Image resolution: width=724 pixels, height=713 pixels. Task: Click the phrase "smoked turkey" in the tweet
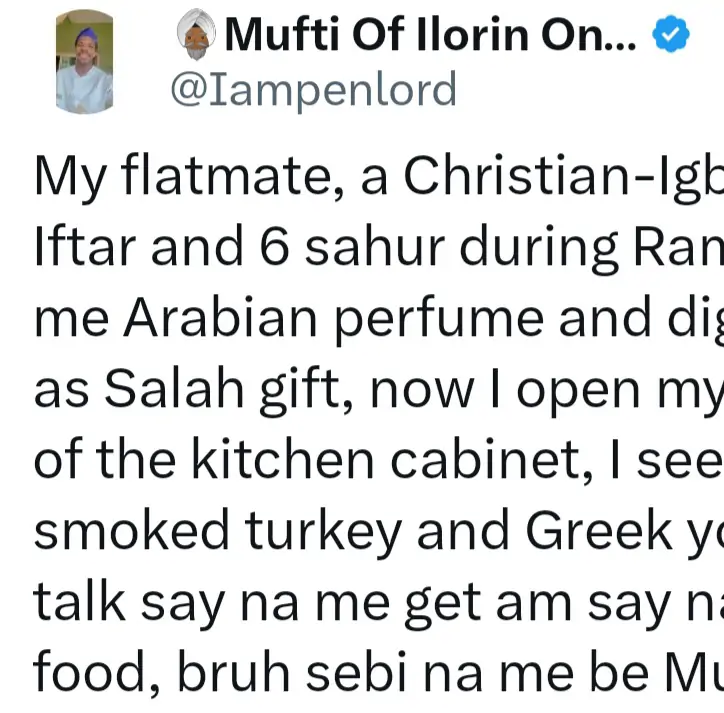[x=210, y=529]
